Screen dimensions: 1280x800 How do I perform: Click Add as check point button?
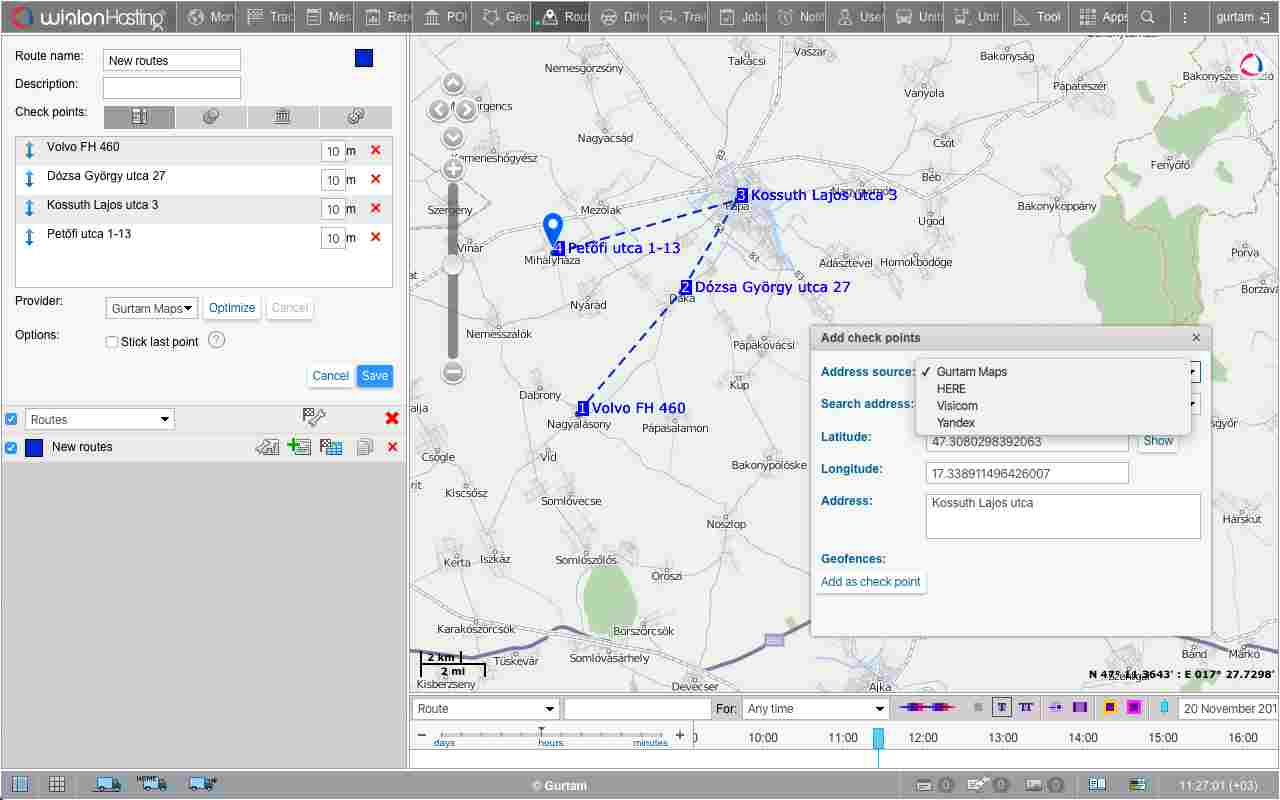coord(870,582)
